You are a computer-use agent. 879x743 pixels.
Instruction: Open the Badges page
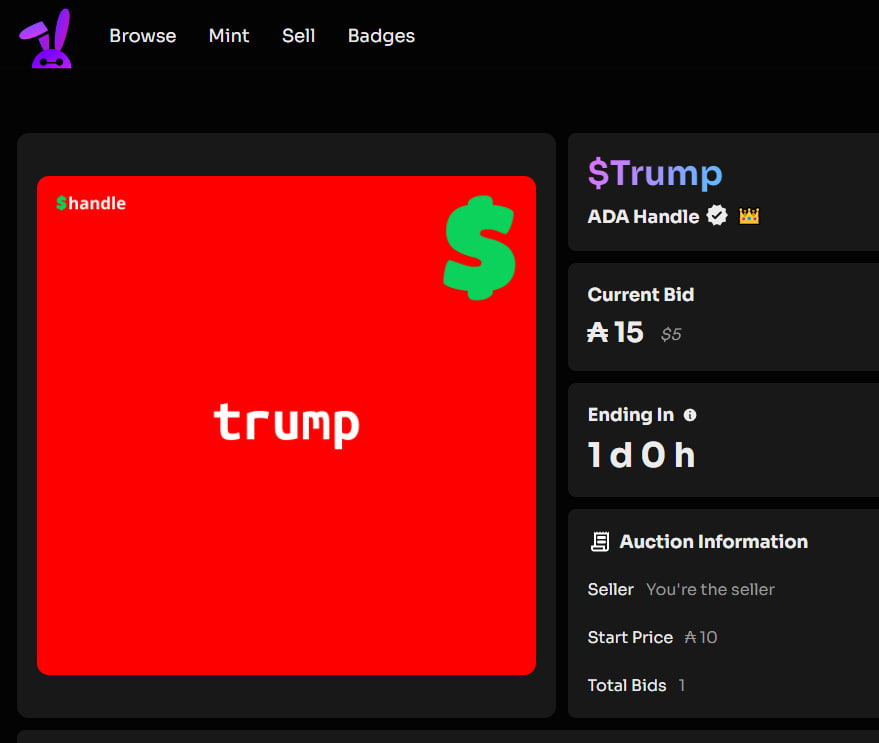(381, 36)
